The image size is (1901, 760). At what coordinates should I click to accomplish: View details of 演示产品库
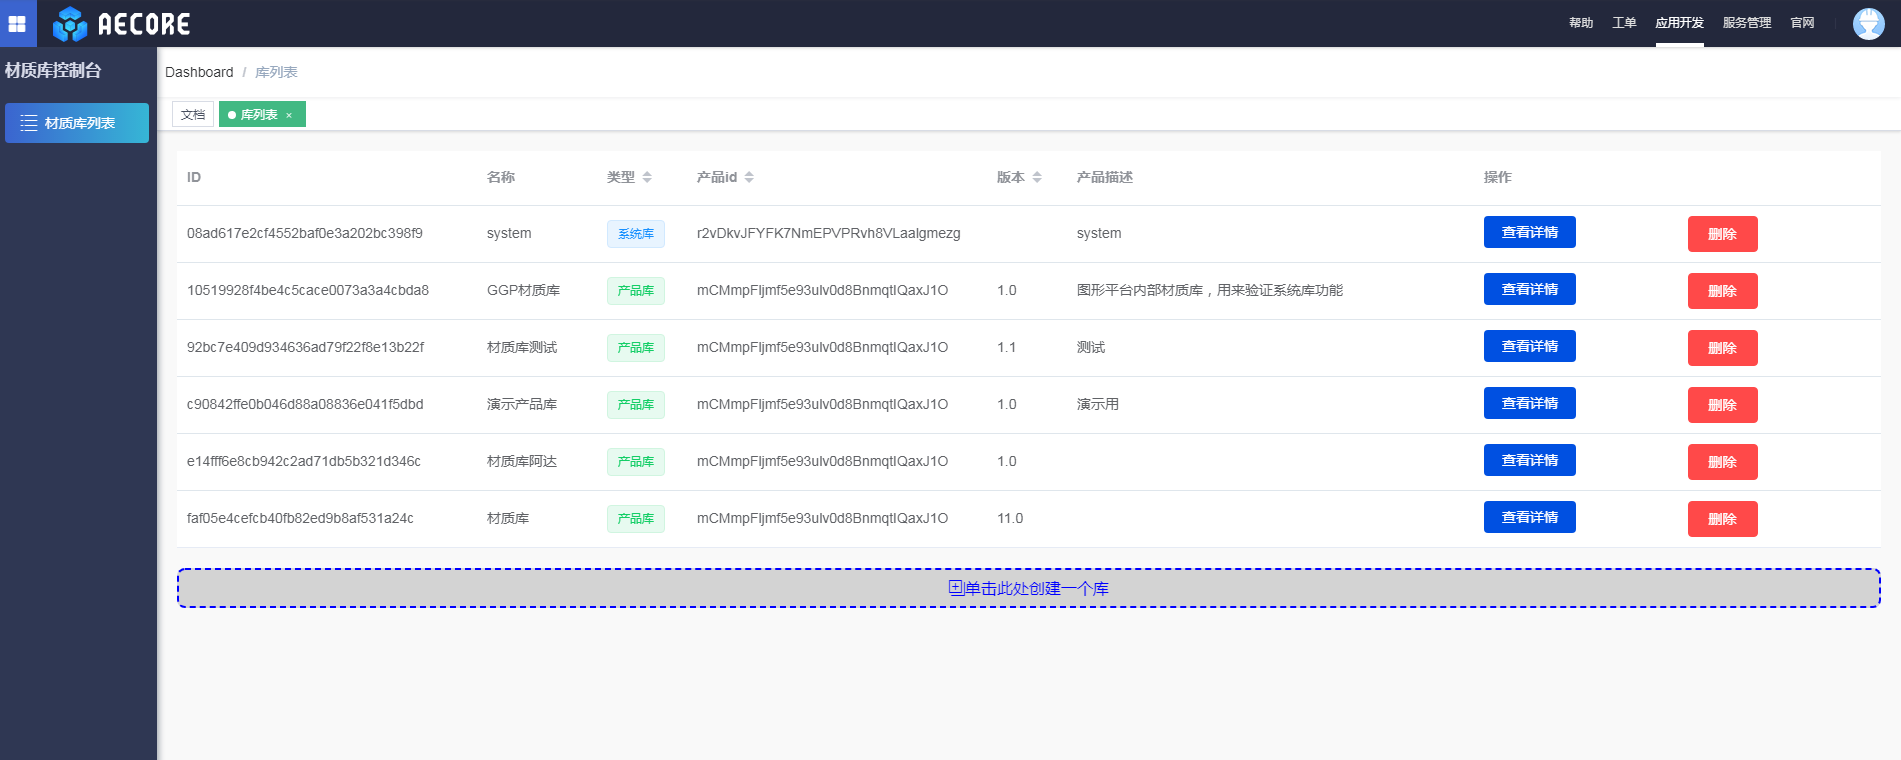[1529, 403]
